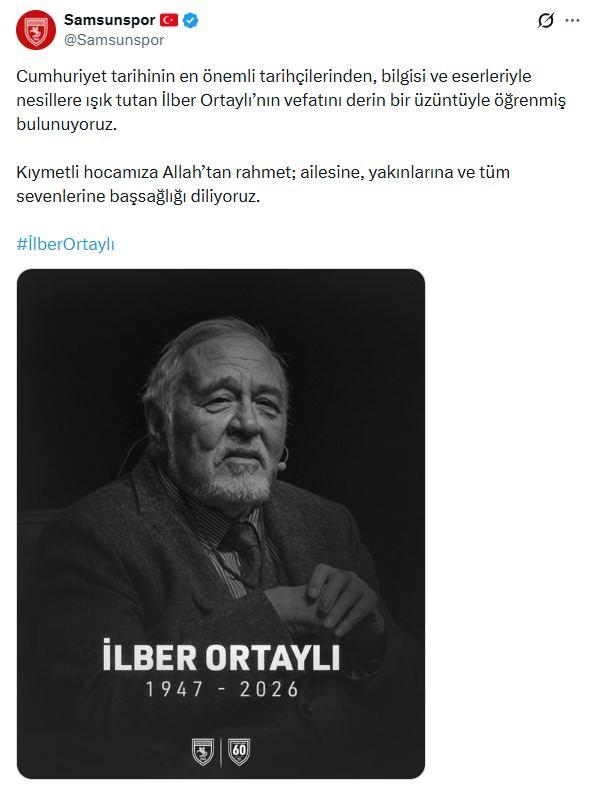Click the Grok explain-post icon
589x792 pixels.
[546, 21]
